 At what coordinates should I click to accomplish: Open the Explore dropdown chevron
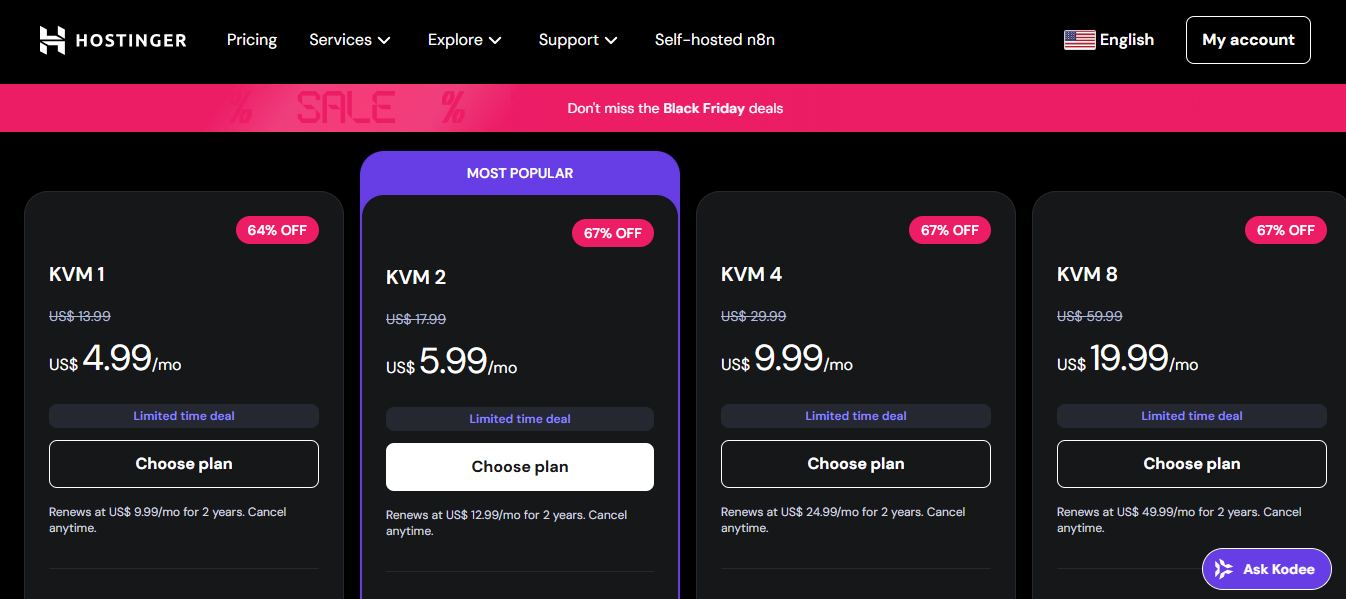pyautogui.click(x=494, y=40)
